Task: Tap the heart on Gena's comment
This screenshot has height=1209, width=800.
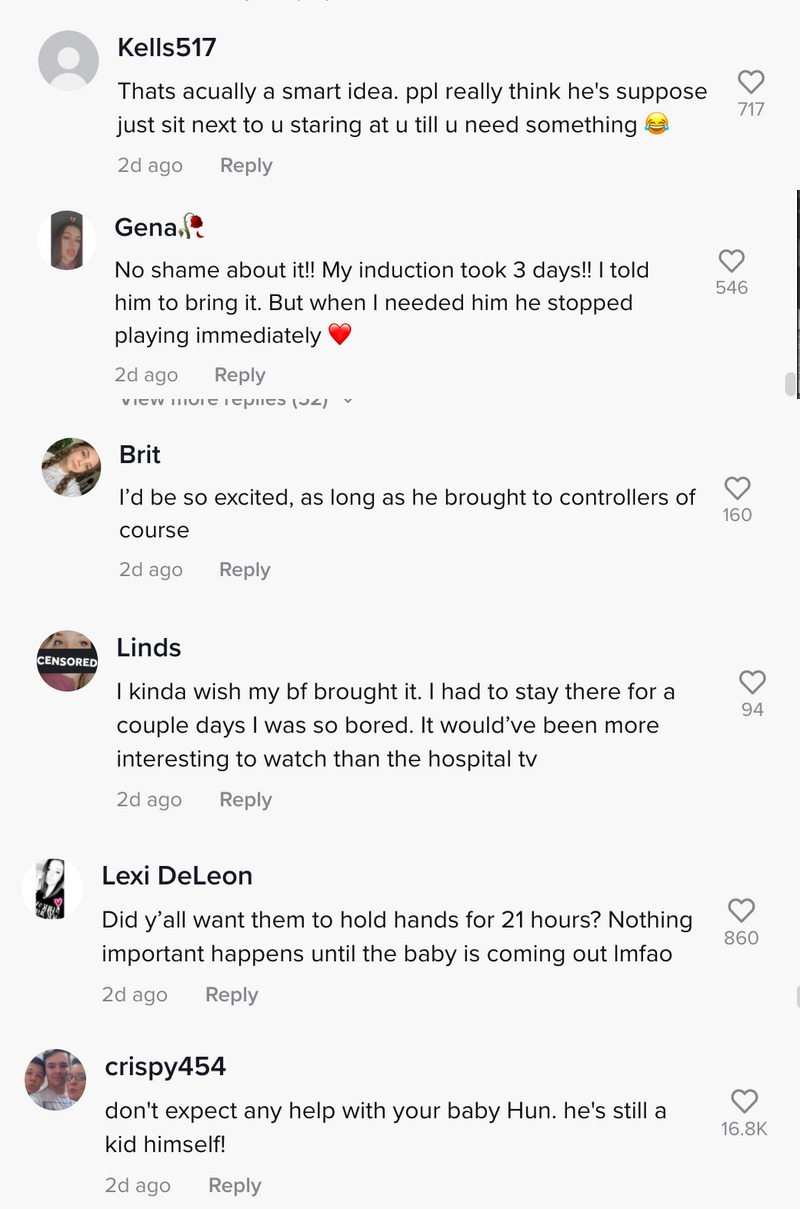Action: [732, 260]
